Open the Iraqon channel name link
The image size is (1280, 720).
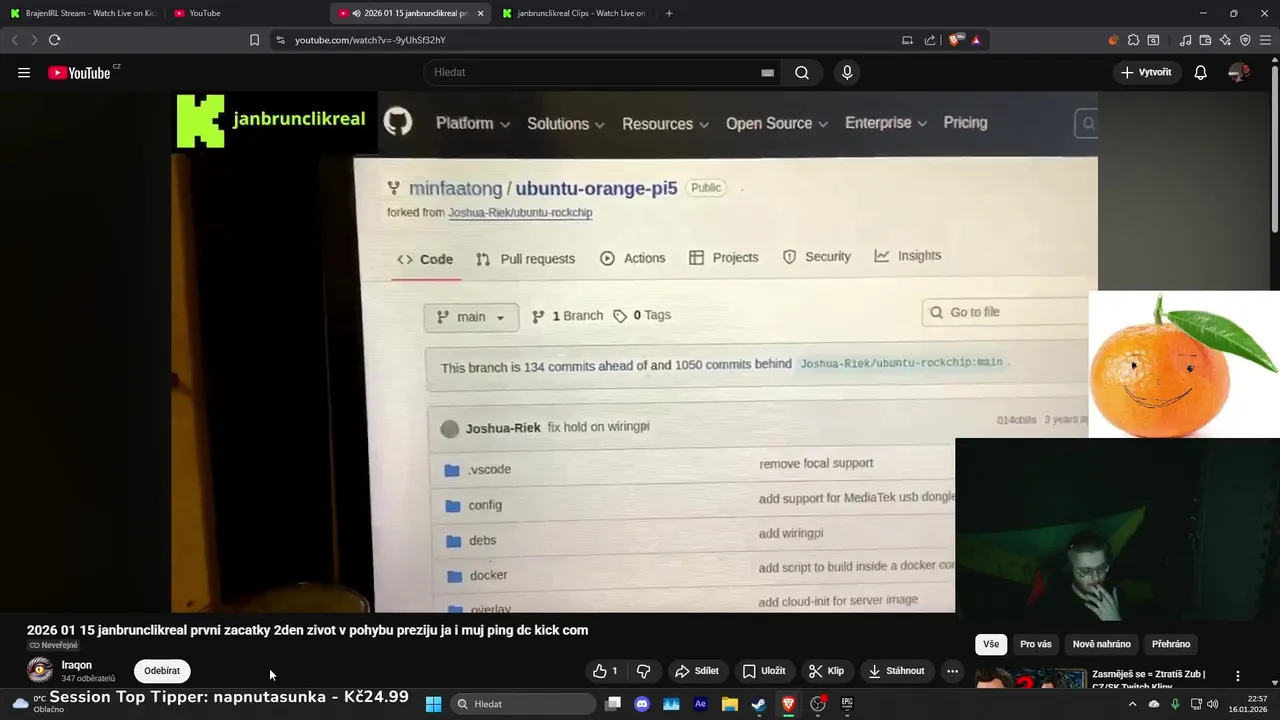pyautogui.click(x=77, y=665)
